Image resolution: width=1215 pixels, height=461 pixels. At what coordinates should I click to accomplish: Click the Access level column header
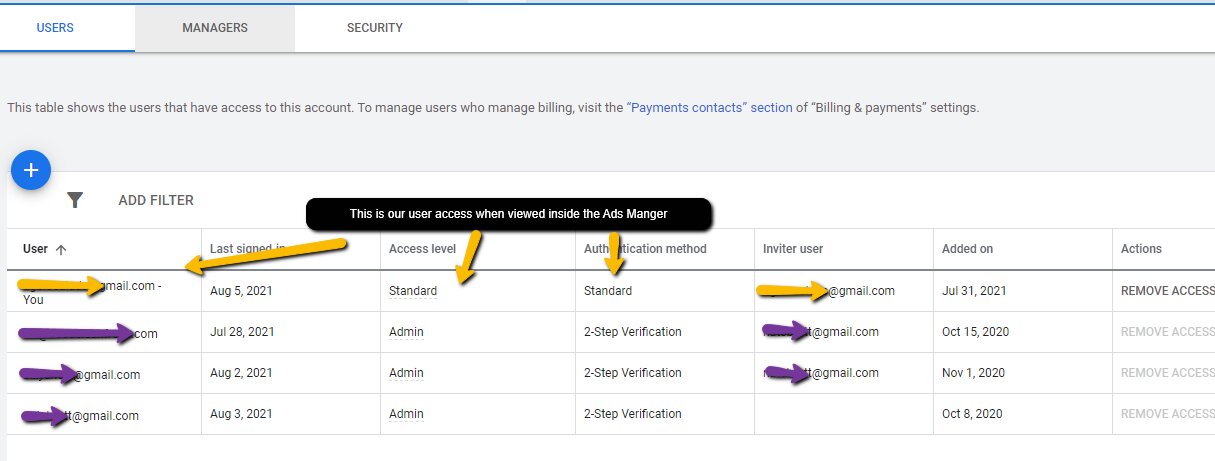click(x=422, y=249)
